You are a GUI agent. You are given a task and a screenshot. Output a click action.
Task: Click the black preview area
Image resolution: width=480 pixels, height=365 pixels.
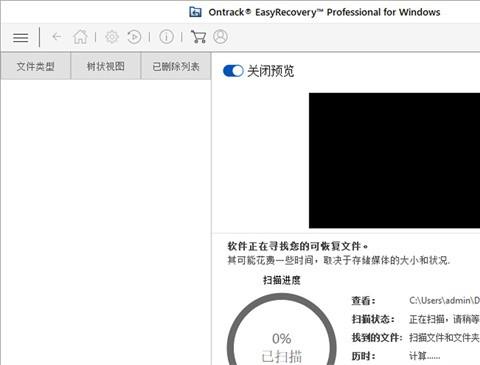coord(394,161)
